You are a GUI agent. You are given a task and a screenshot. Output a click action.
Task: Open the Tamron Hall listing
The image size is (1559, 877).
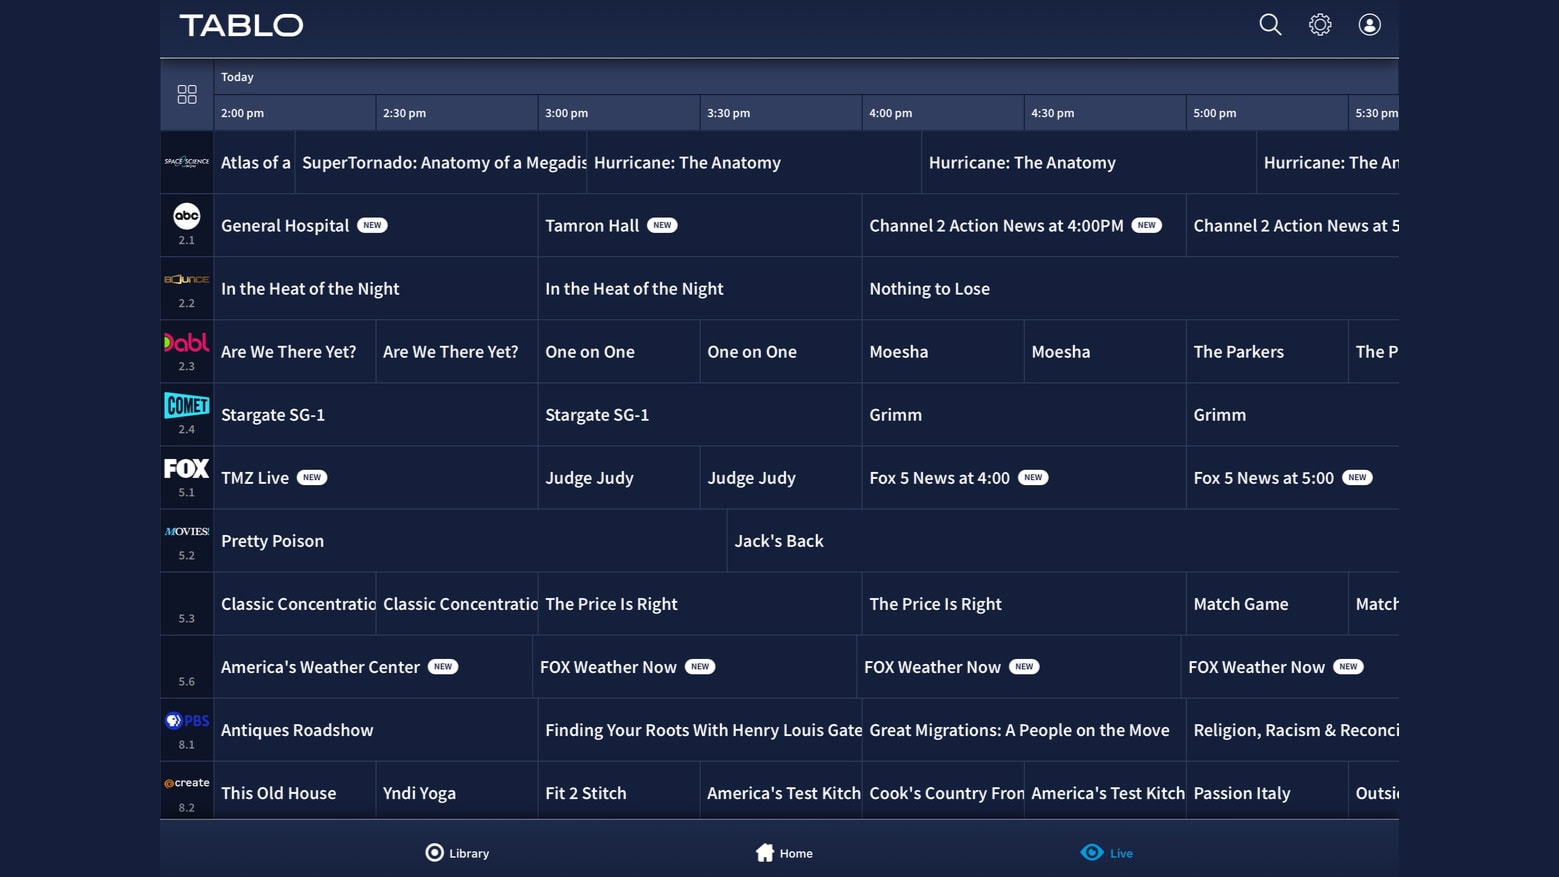click(x=592, y=226)
